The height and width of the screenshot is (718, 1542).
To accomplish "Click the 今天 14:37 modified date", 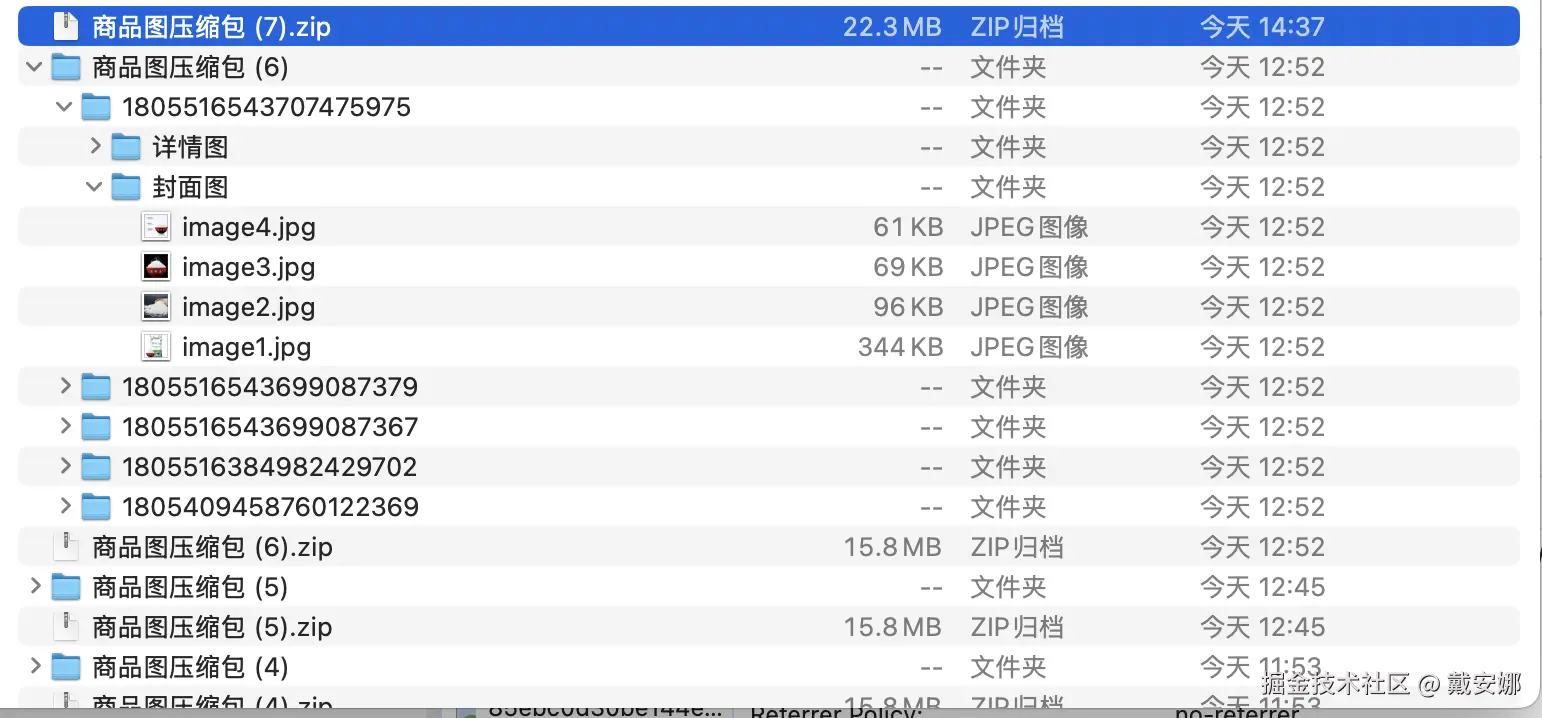I will click(1262, 27).
